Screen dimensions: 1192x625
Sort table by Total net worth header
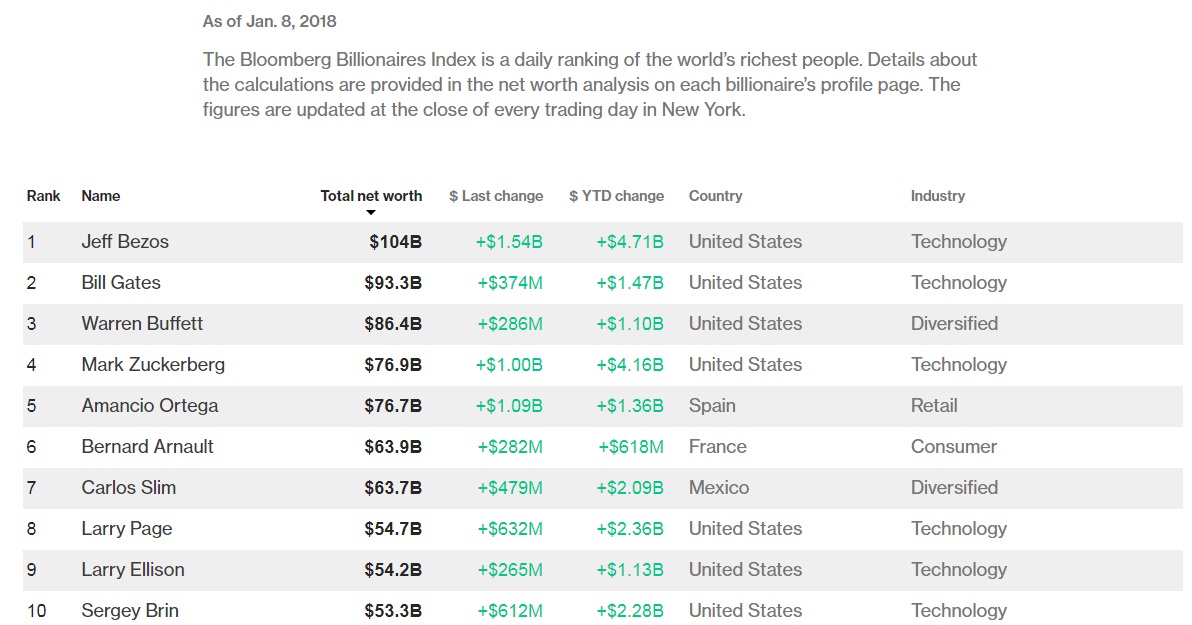pyautogui.click(x=371, y=195)
